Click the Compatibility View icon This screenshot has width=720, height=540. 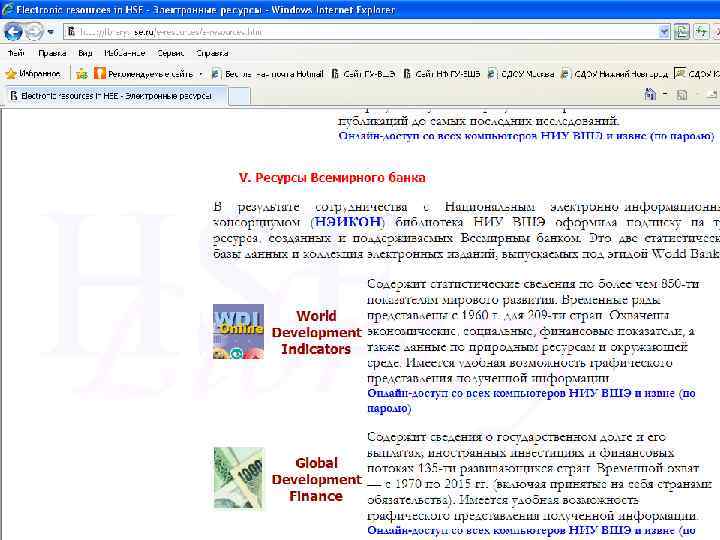click(x=681, y=32)
